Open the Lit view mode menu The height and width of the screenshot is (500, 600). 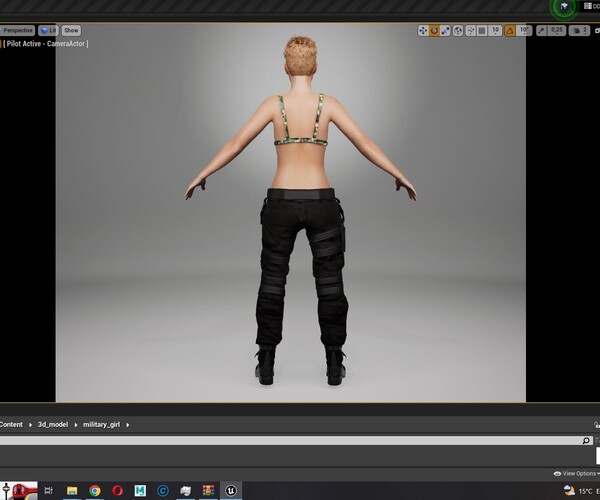(48, 30)
